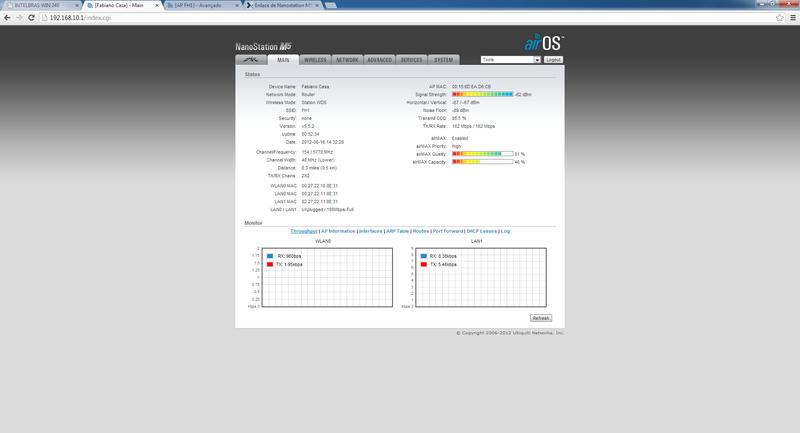Select the airMAX Priority value "High"
This screenshot has width=800, height=433.
(x=456, y=146)
